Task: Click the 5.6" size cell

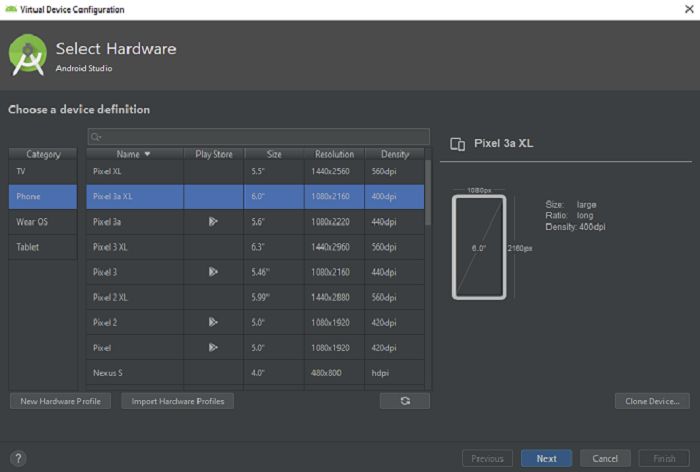Action: (274, 222)
